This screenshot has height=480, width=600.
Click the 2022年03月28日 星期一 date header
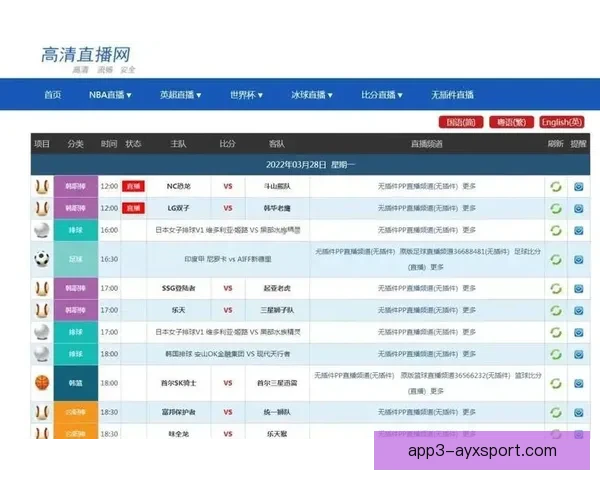310,165
